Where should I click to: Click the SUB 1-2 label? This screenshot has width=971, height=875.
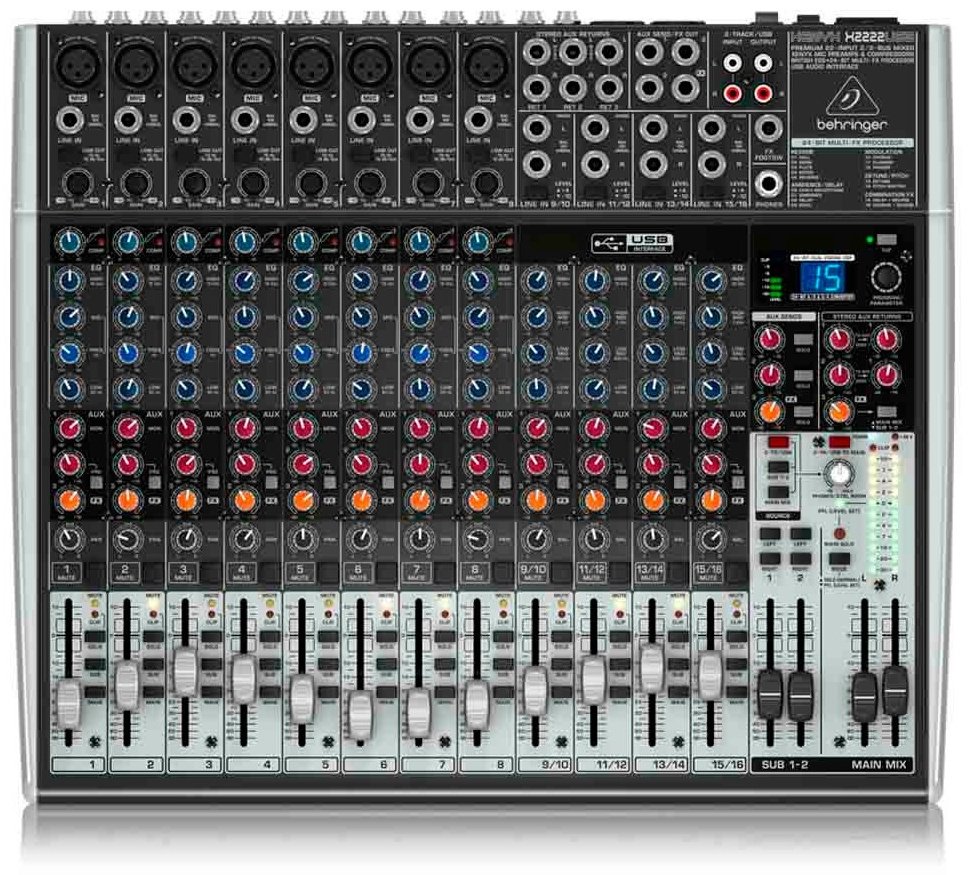[x=784, y=764]
